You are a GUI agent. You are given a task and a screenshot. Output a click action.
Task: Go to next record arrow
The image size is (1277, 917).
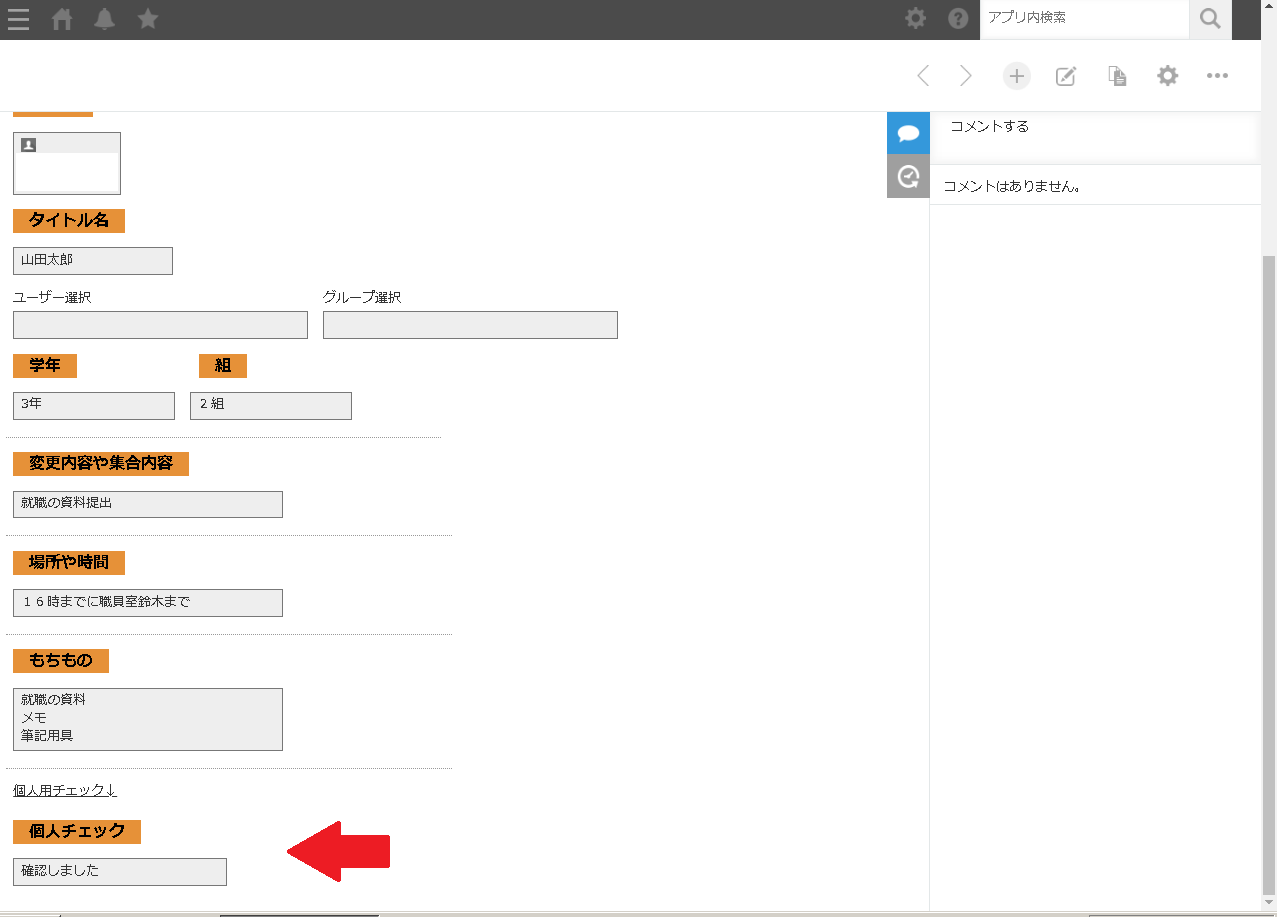point(966,76)
